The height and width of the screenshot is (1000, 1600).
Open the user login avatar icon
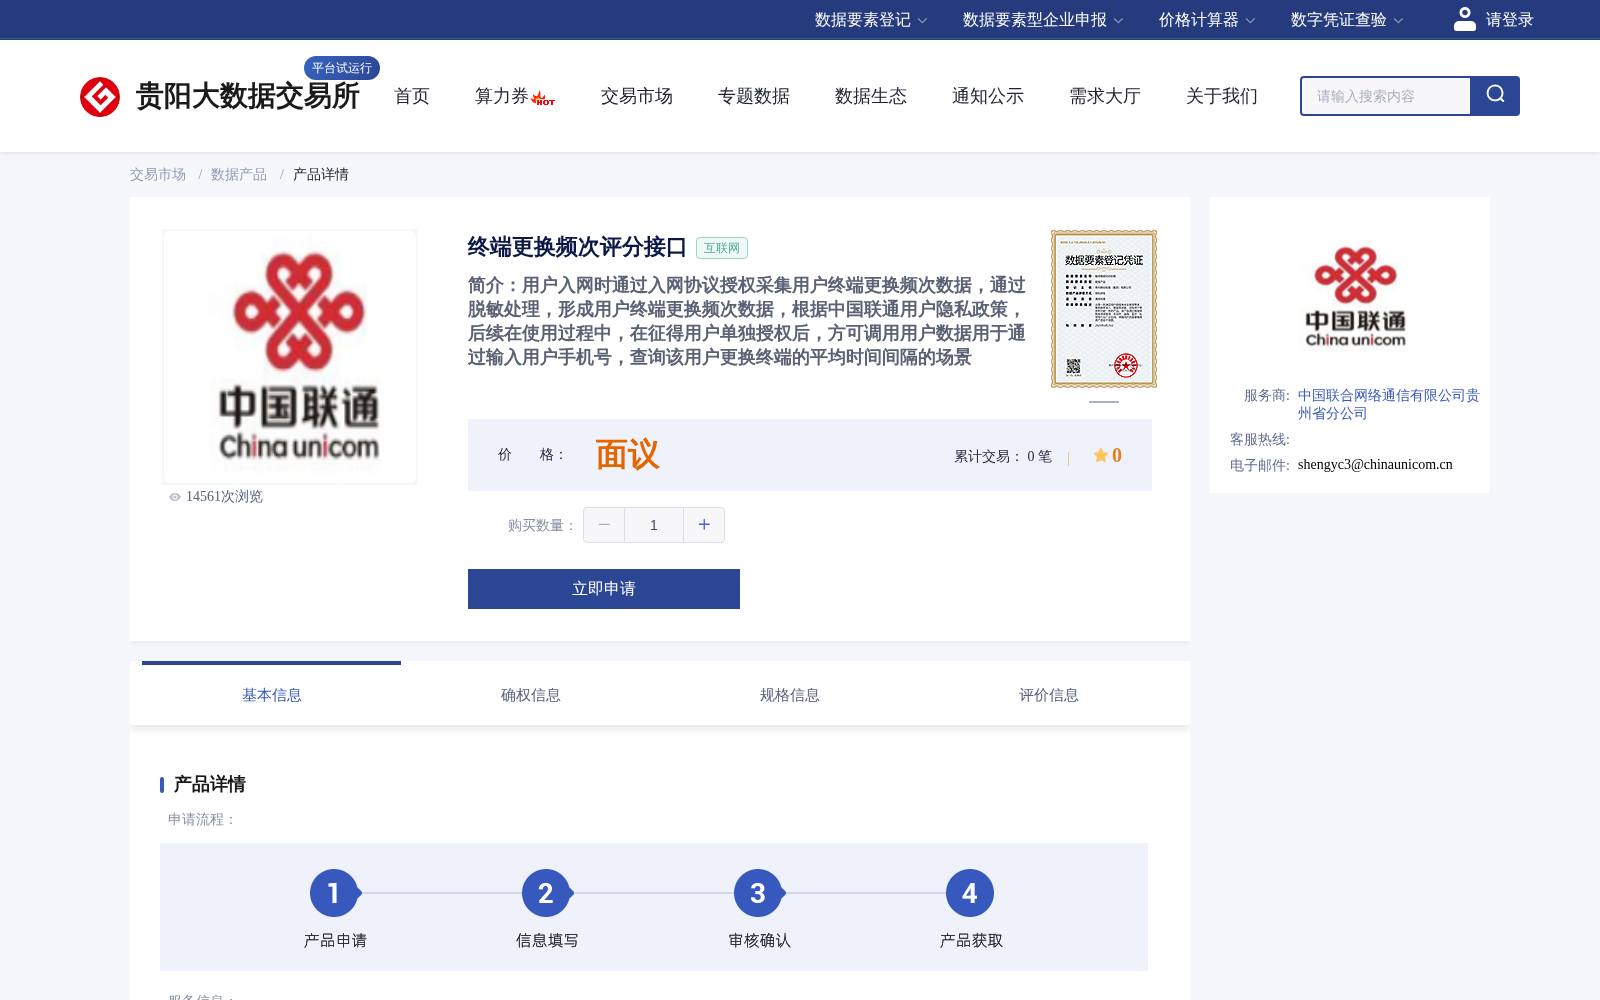coord(1465,19)
